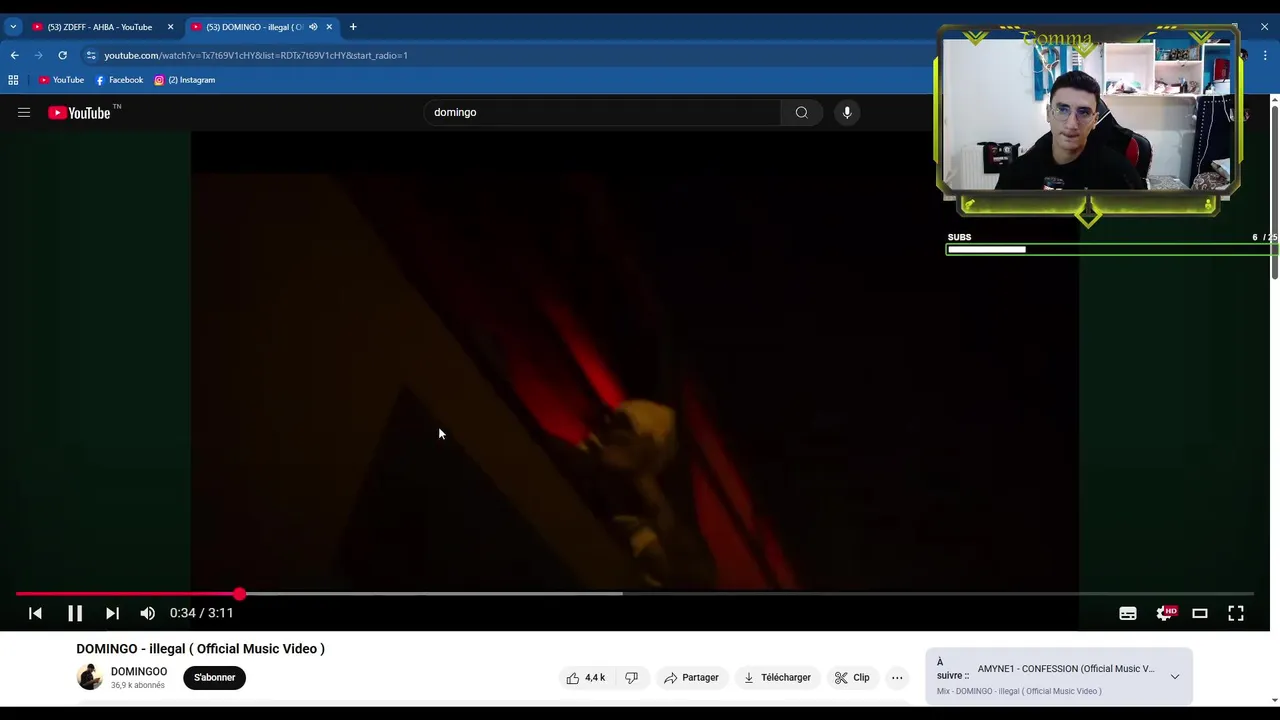Go to the previous video

35,613
